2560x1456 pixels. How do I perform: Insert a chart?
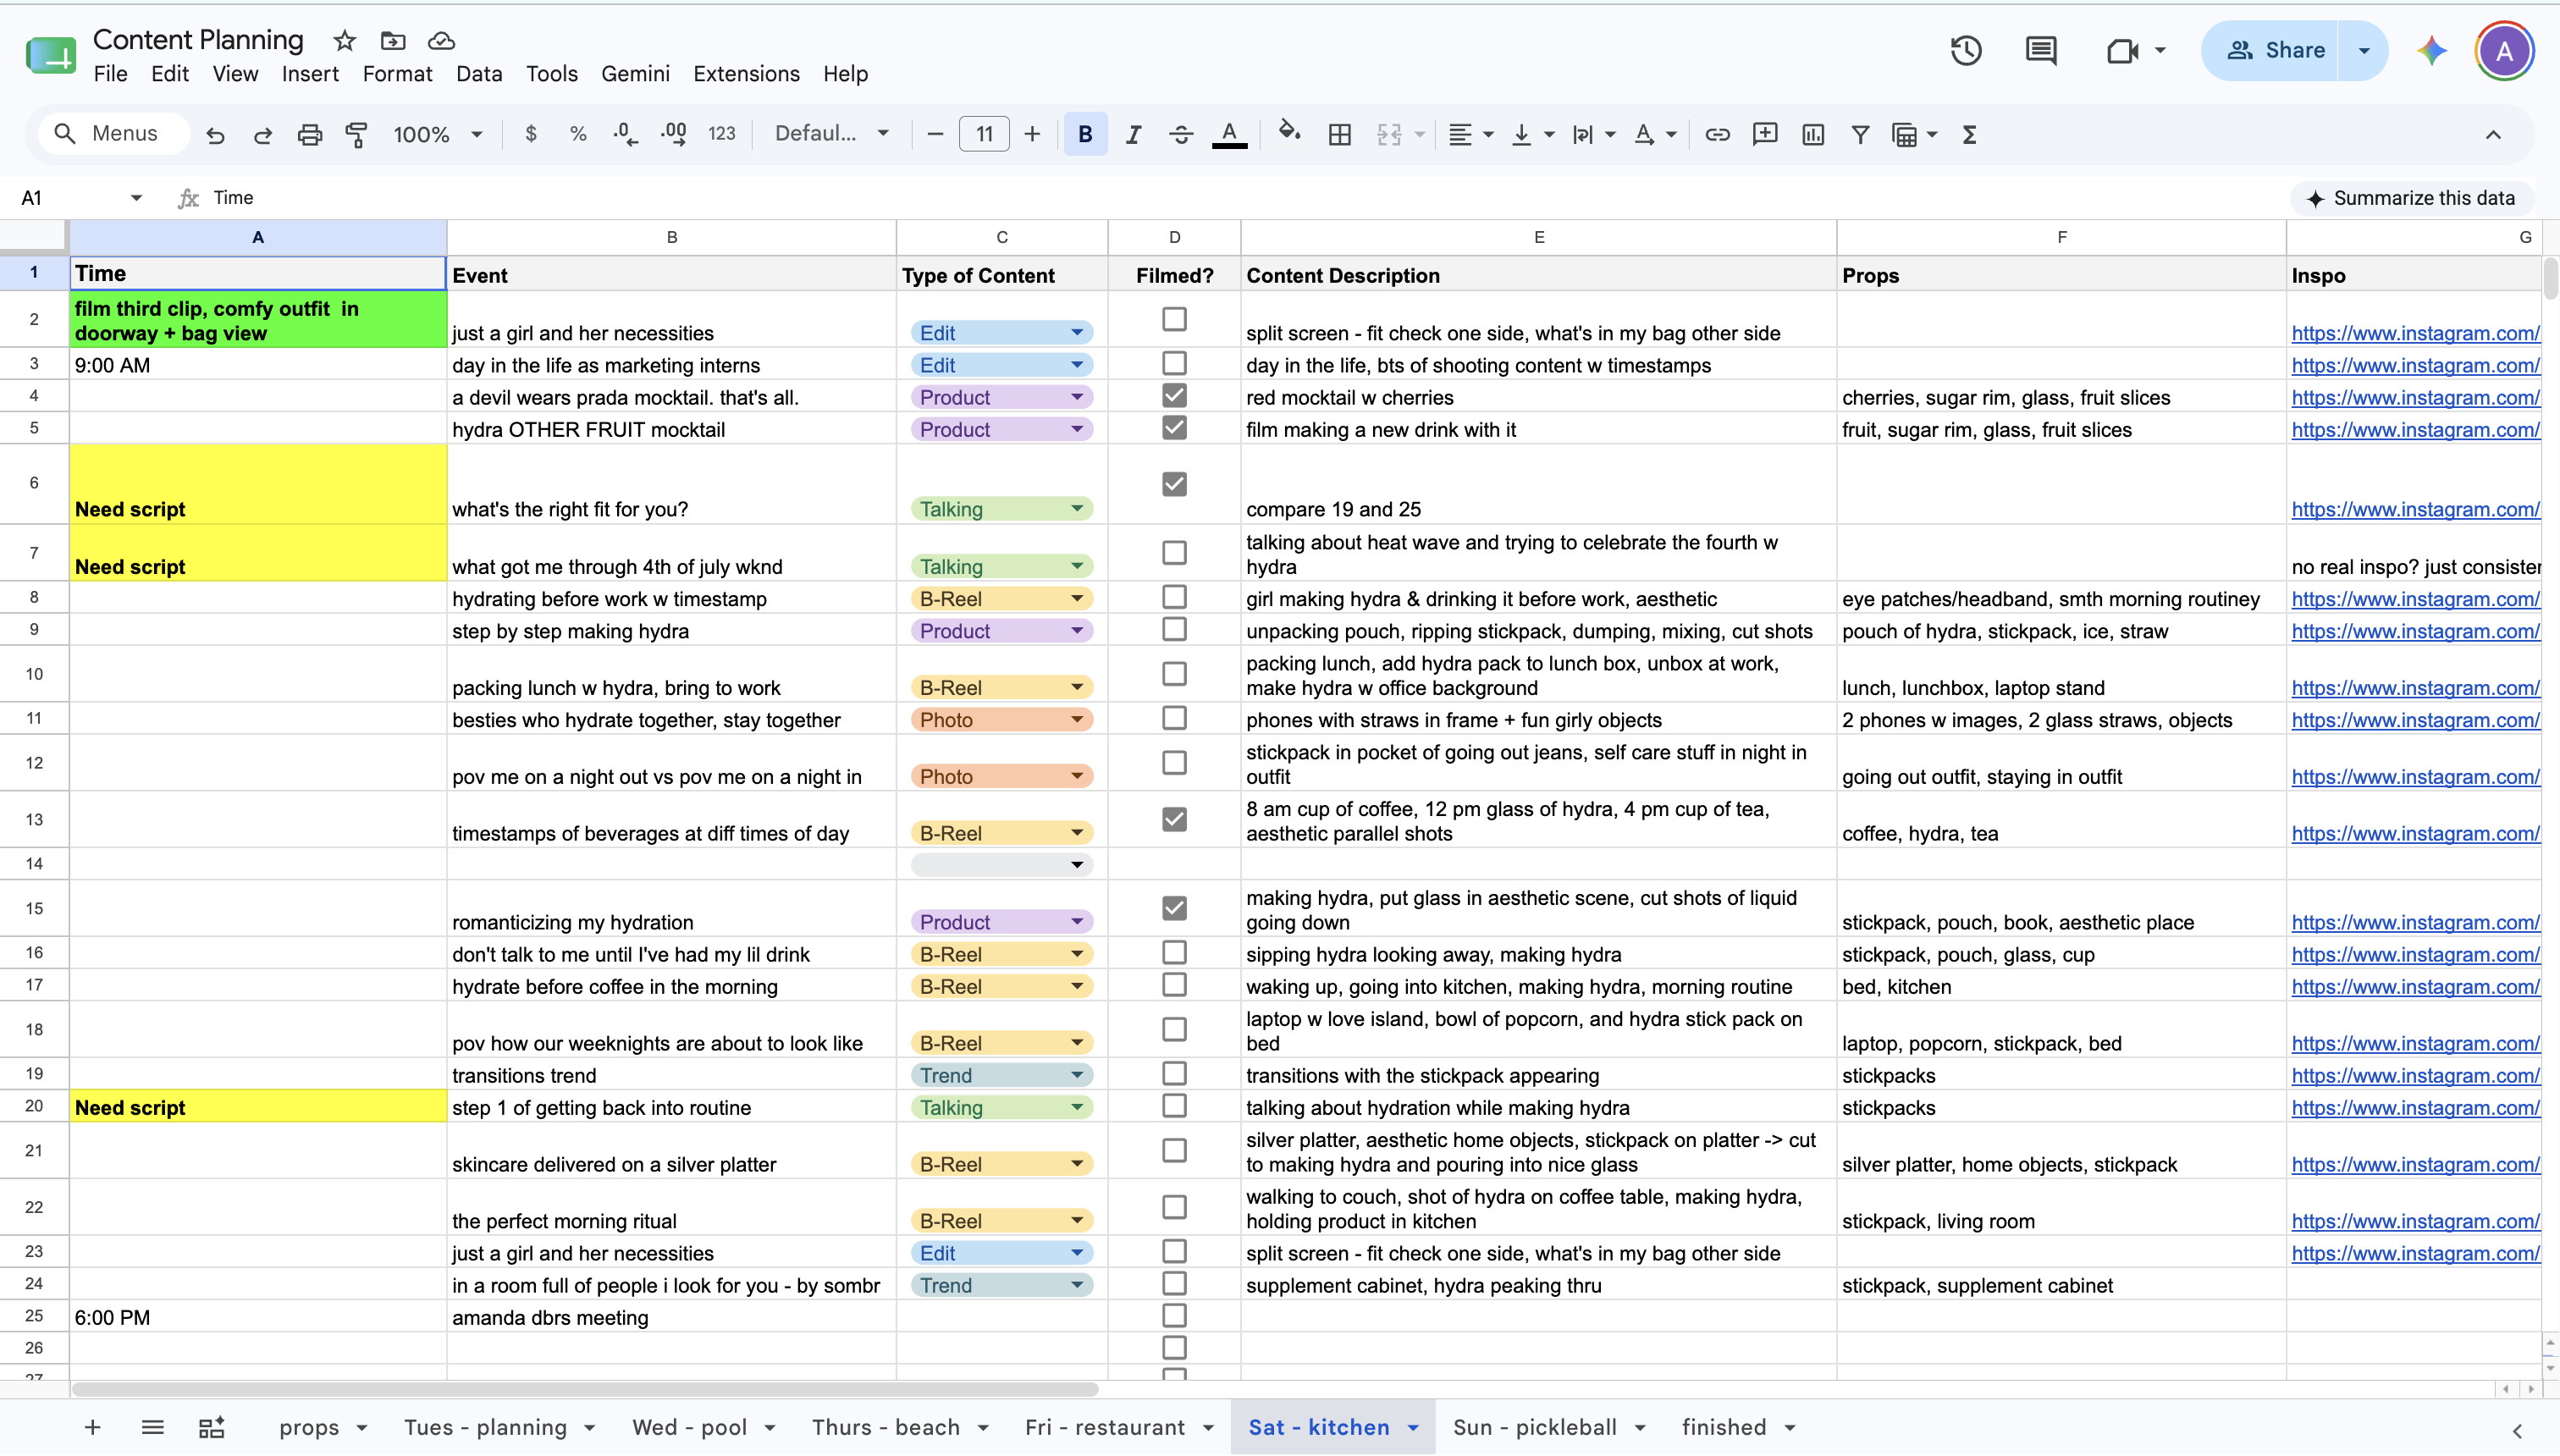(x=1813, y=134)
